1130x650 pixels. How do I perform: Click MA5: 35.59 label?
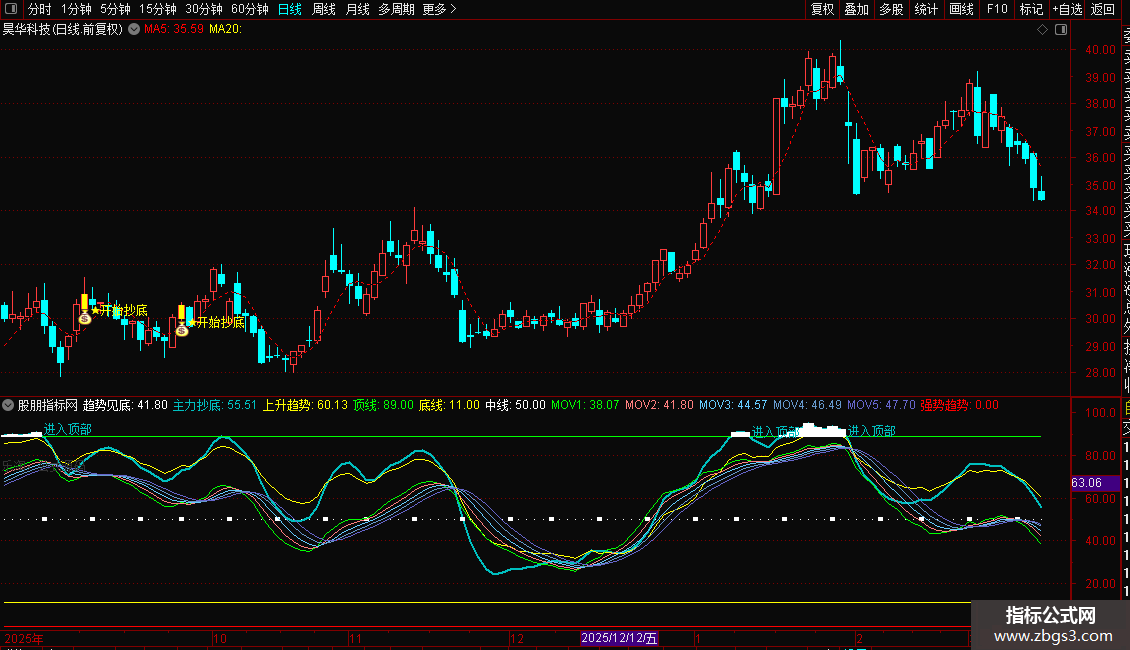click(174, 30)
